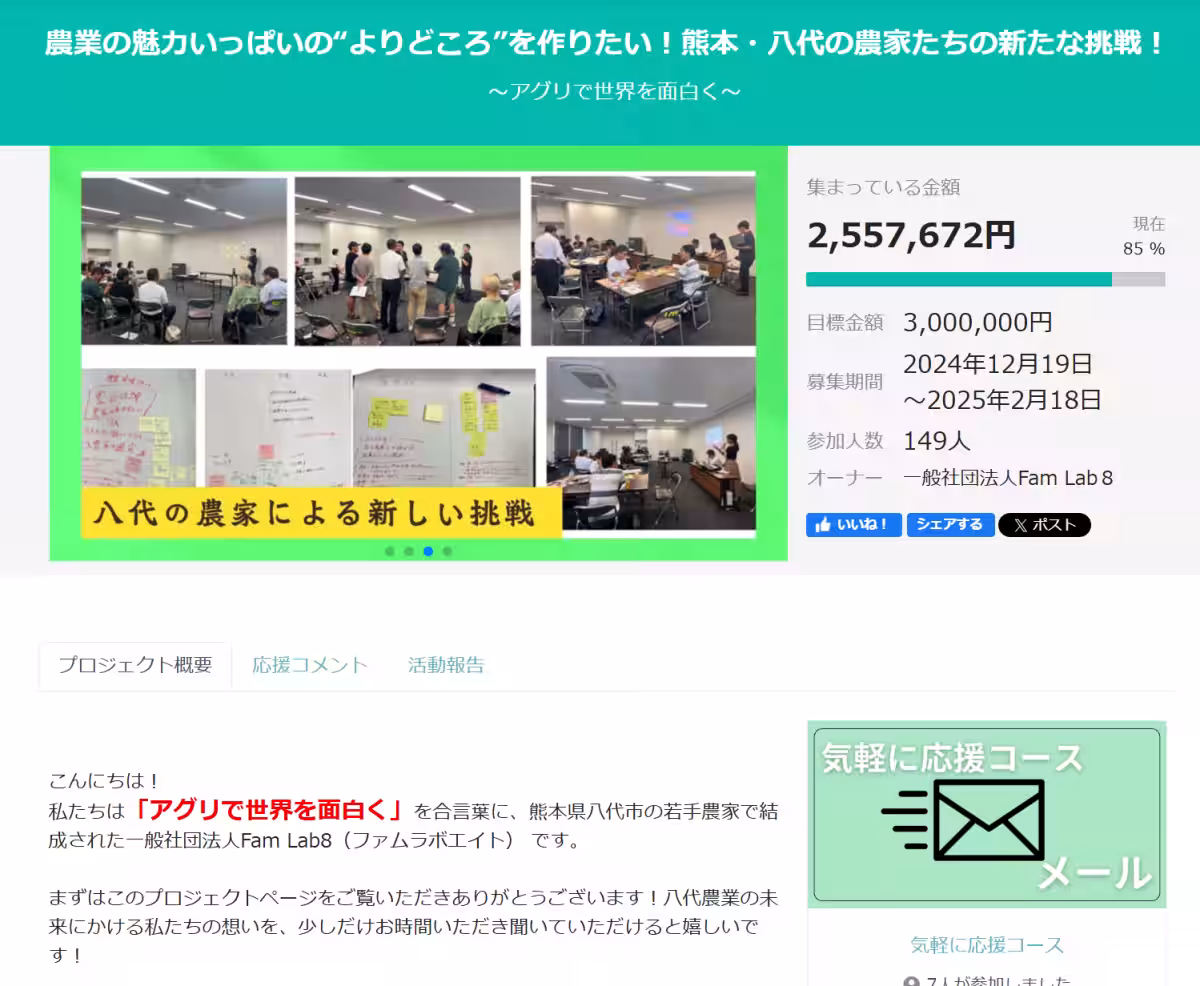Go to the last carousel dot
The image size is (1200, 986).
pyautogui.click(x=447, y=551)
